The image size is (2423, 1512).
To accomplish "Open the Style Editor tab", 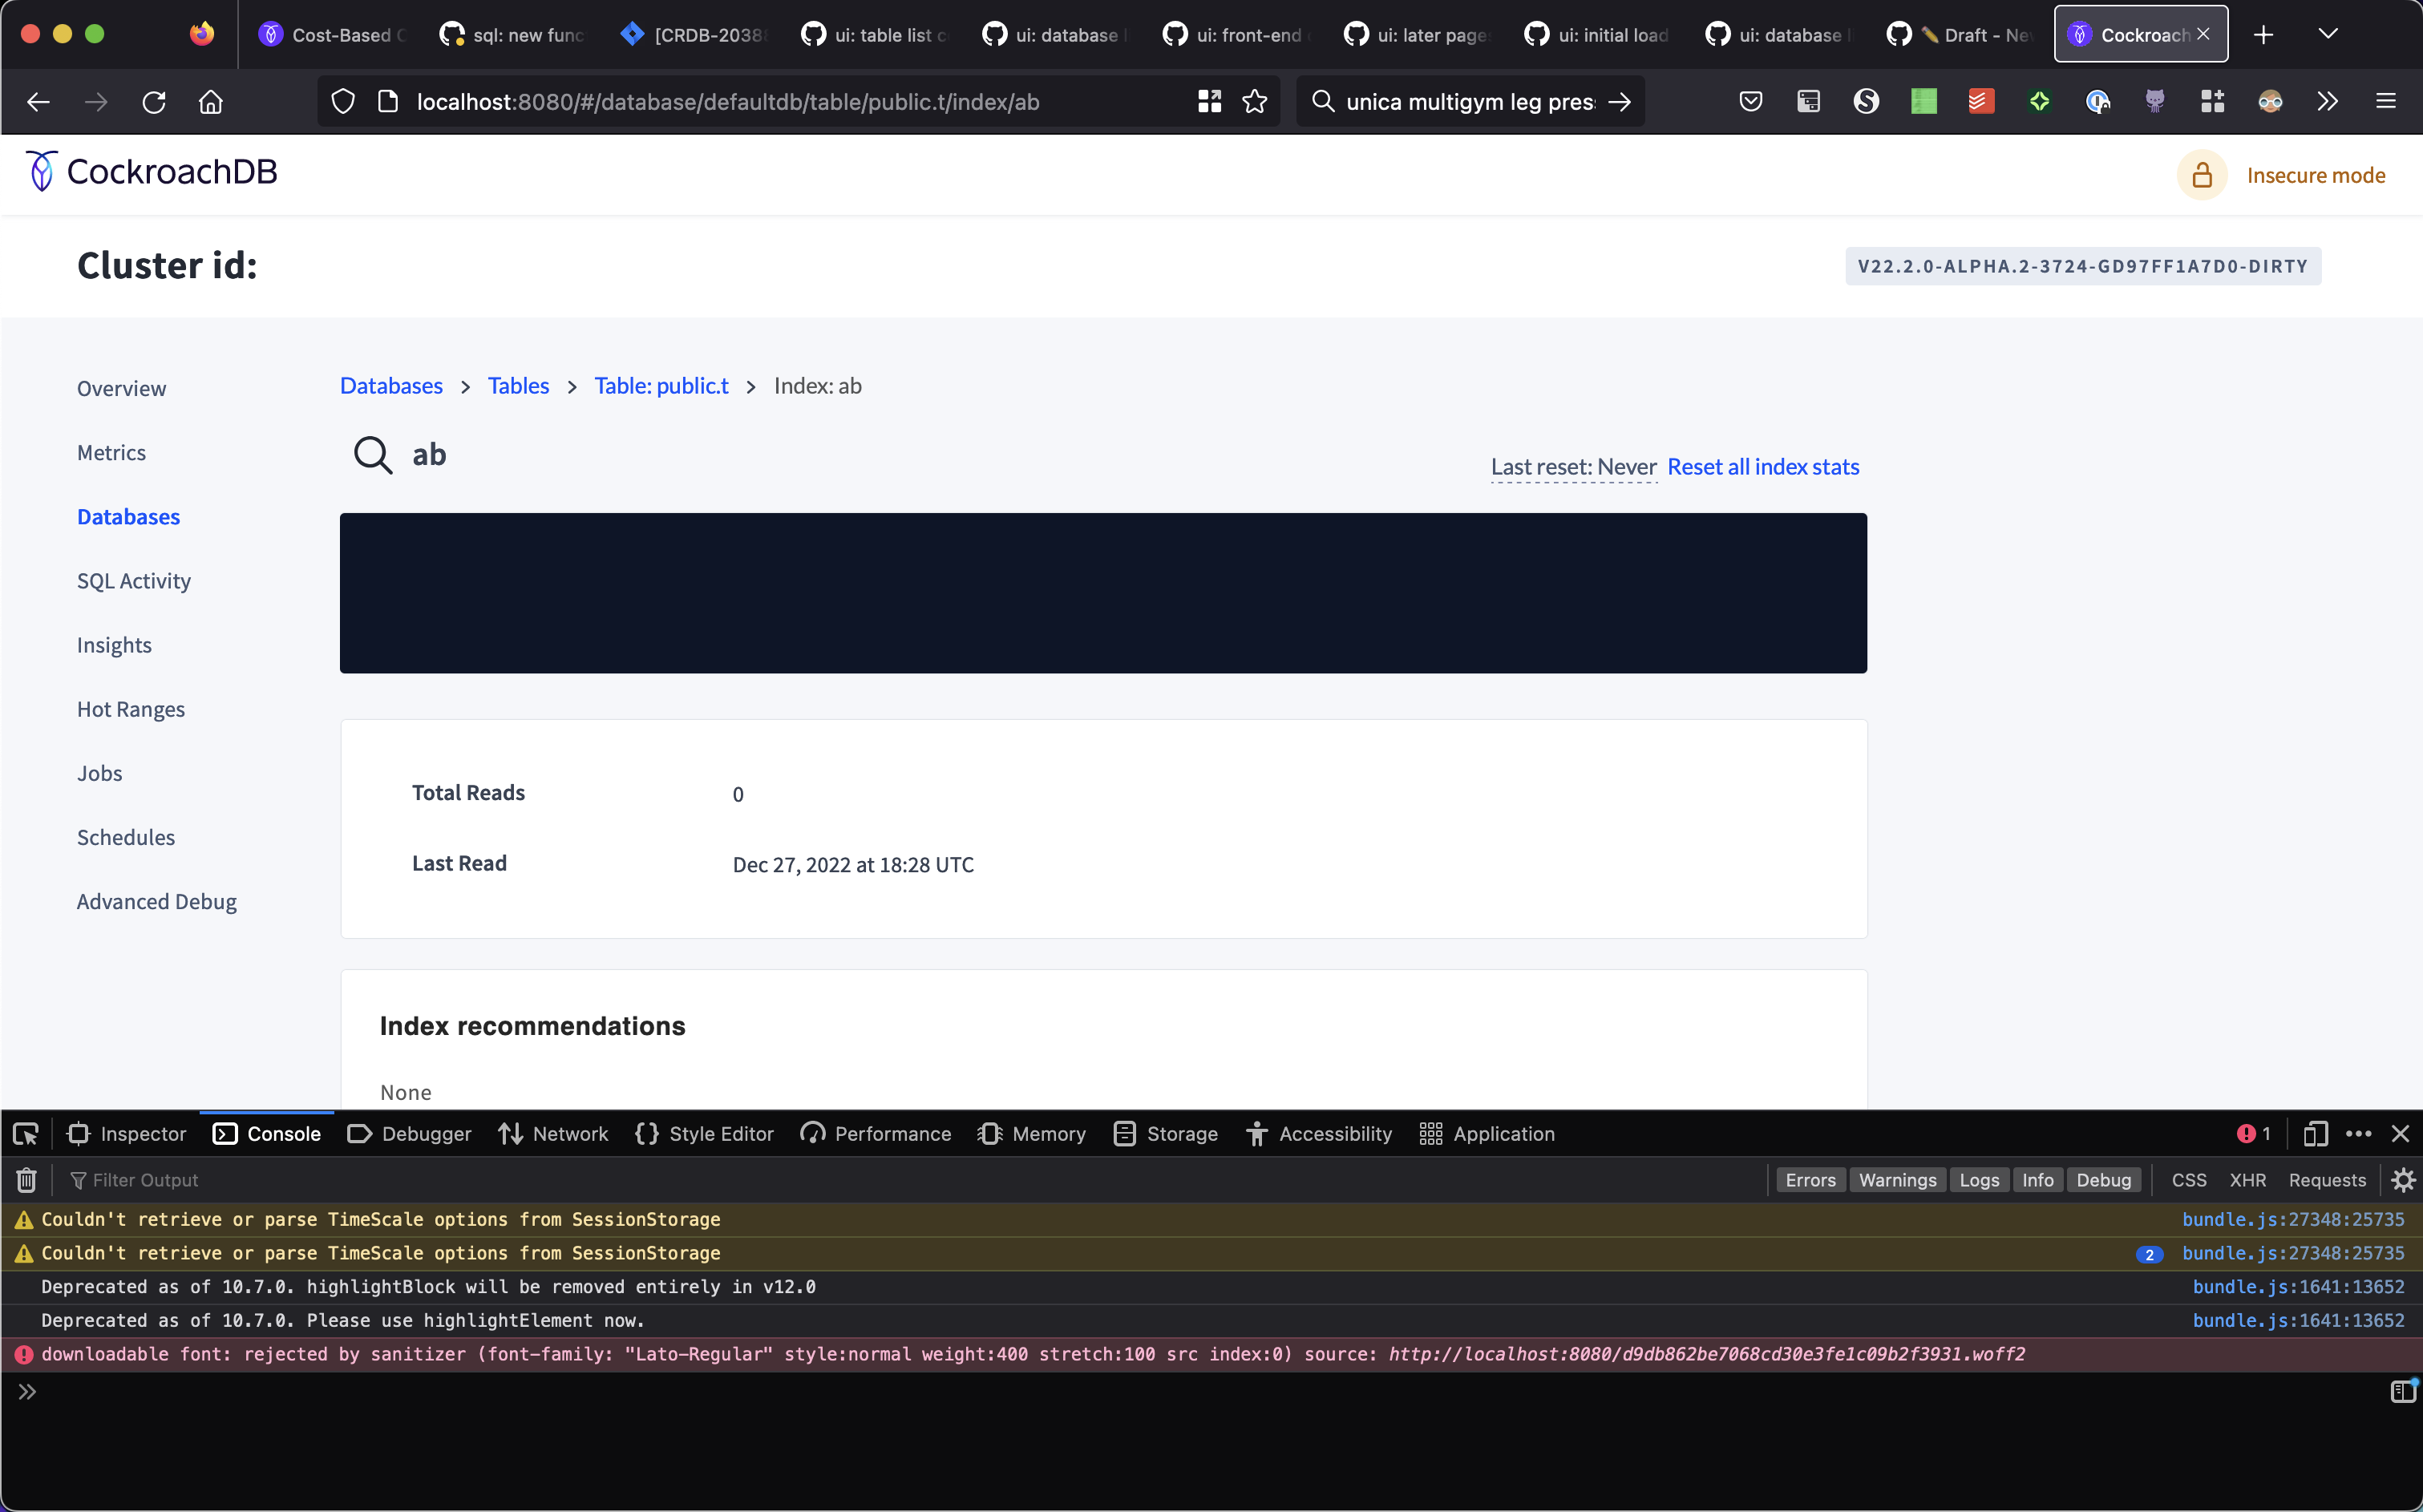I will click(705, 1134).
